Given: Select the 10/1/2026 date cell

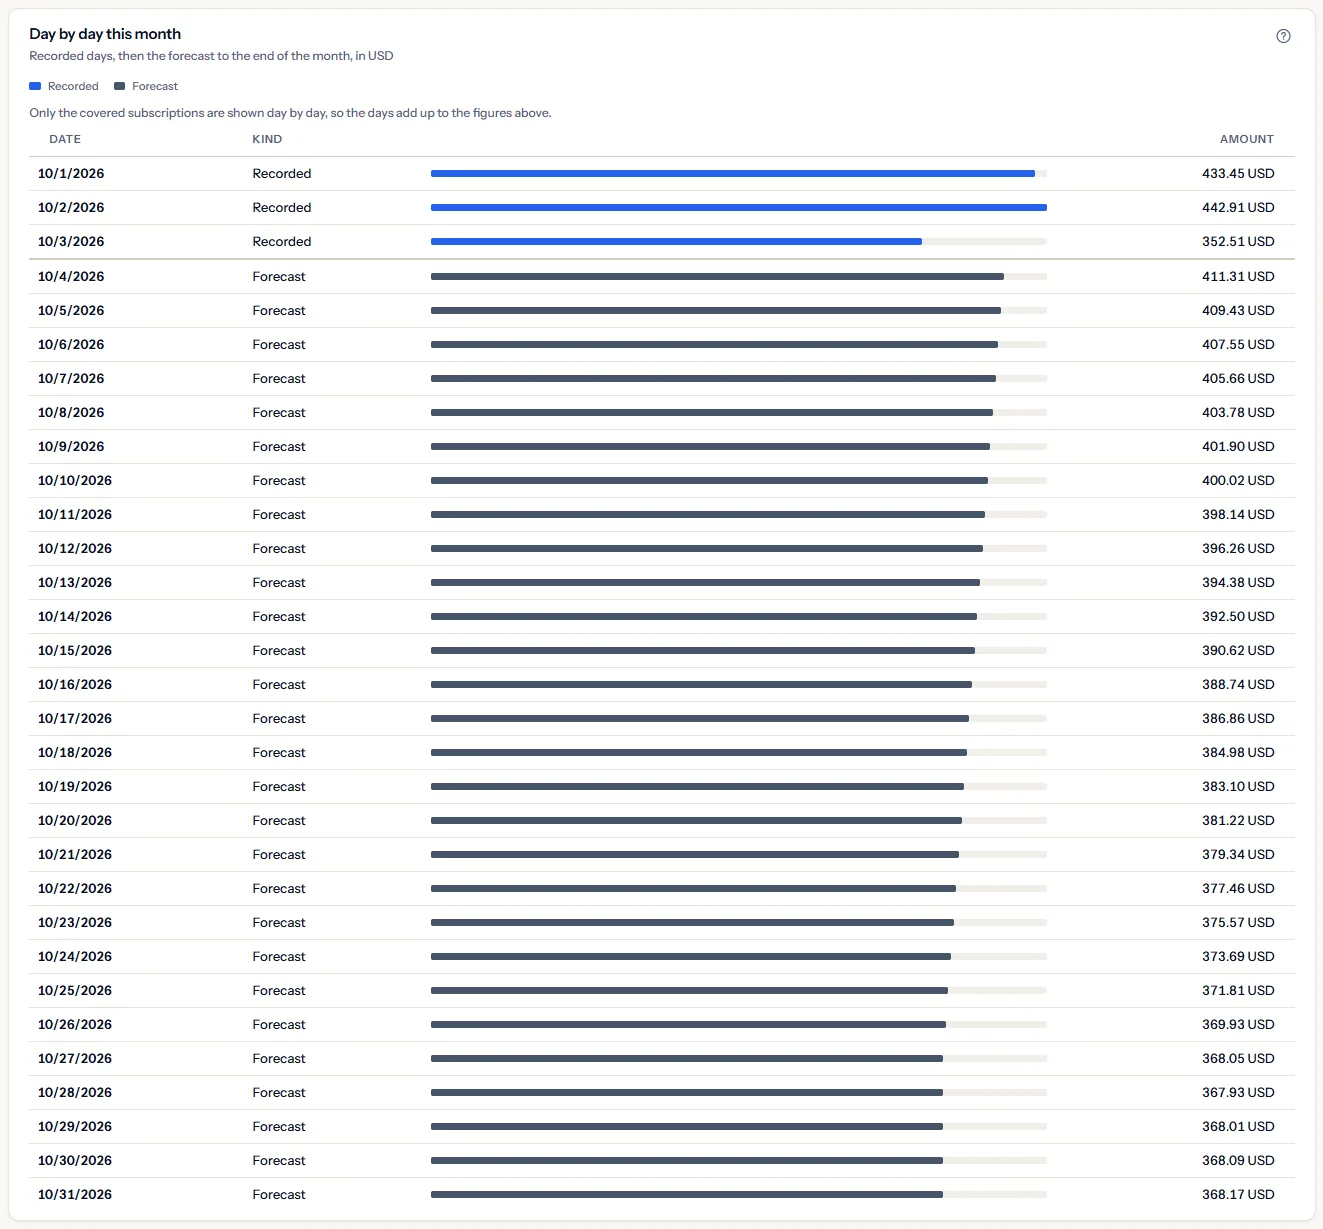Looking at the screenshot, I should pos(71,173).
